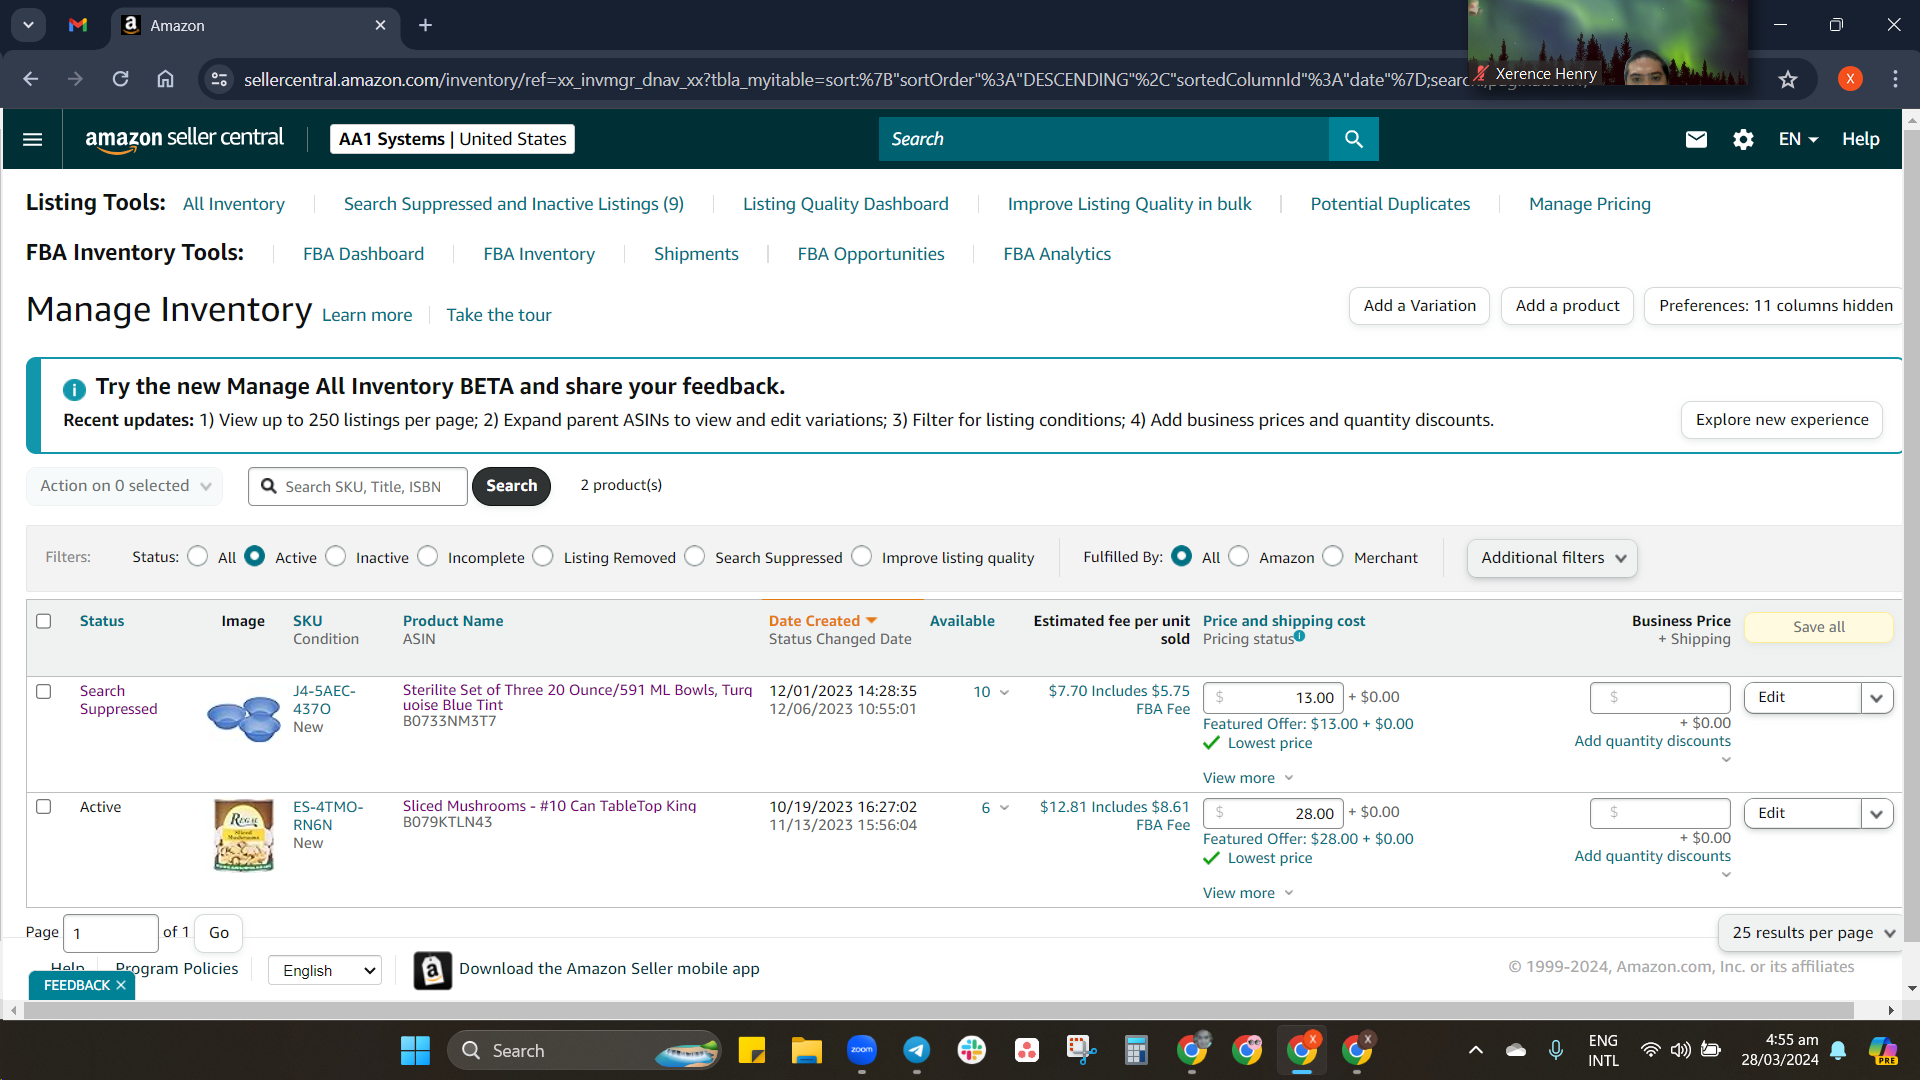Screen dimensions: 1920x1080
Task: Click the magnifier search button in header
Action: 1353,139
